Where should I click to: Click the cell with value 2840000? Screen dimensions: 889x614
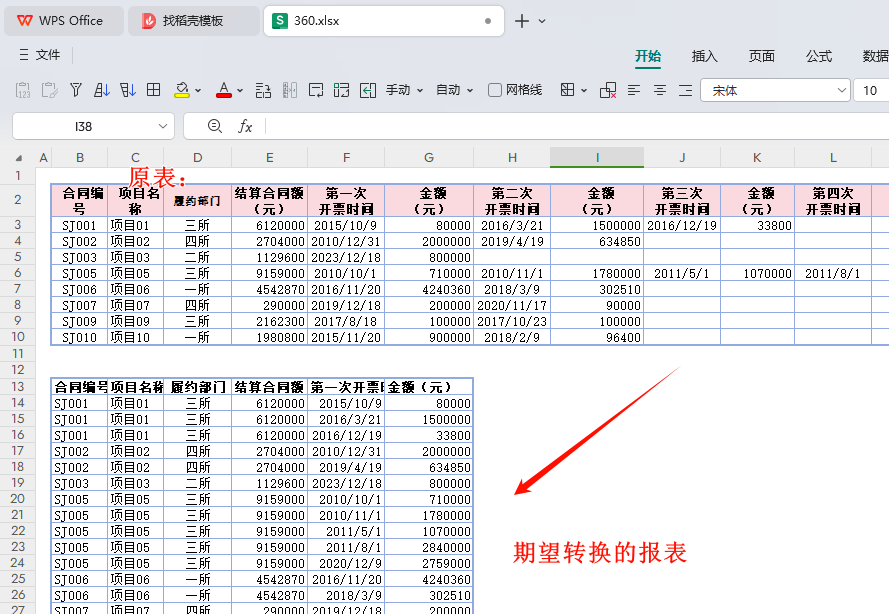pos(429,547)
